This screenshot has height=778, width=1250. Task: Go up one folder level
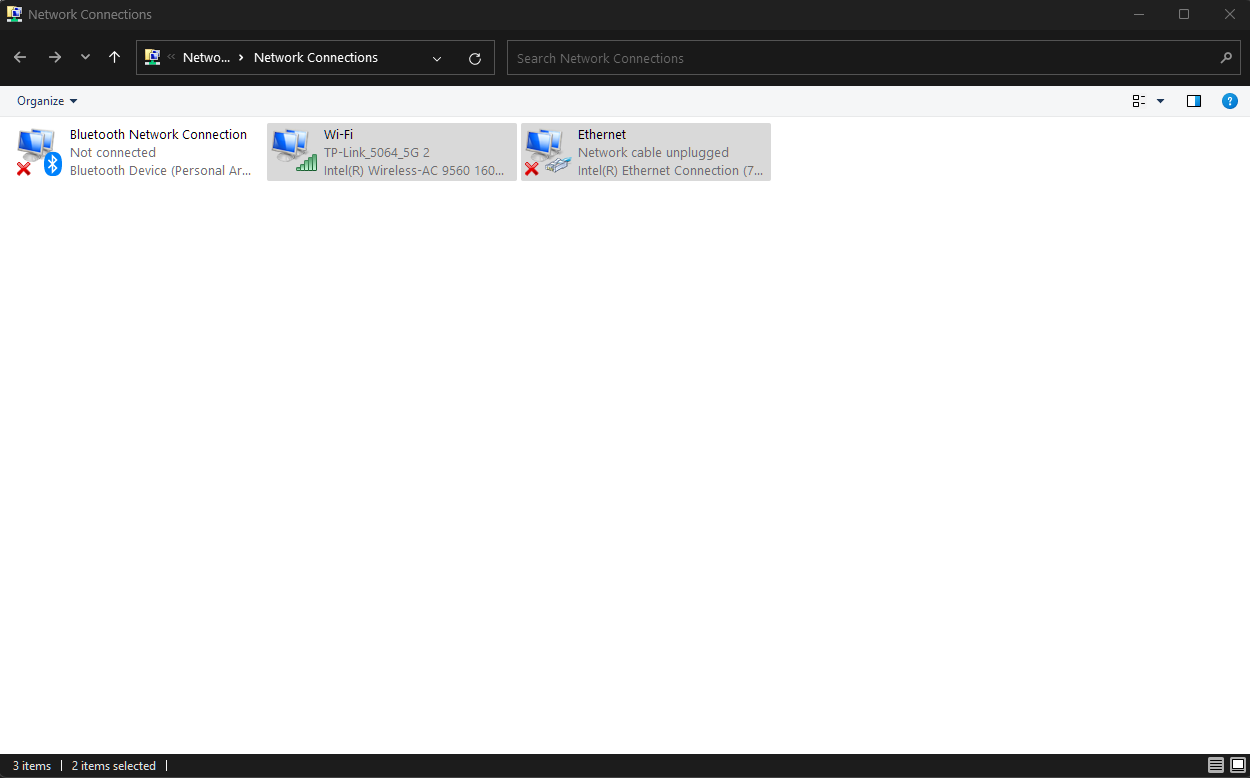click(115, 58)
